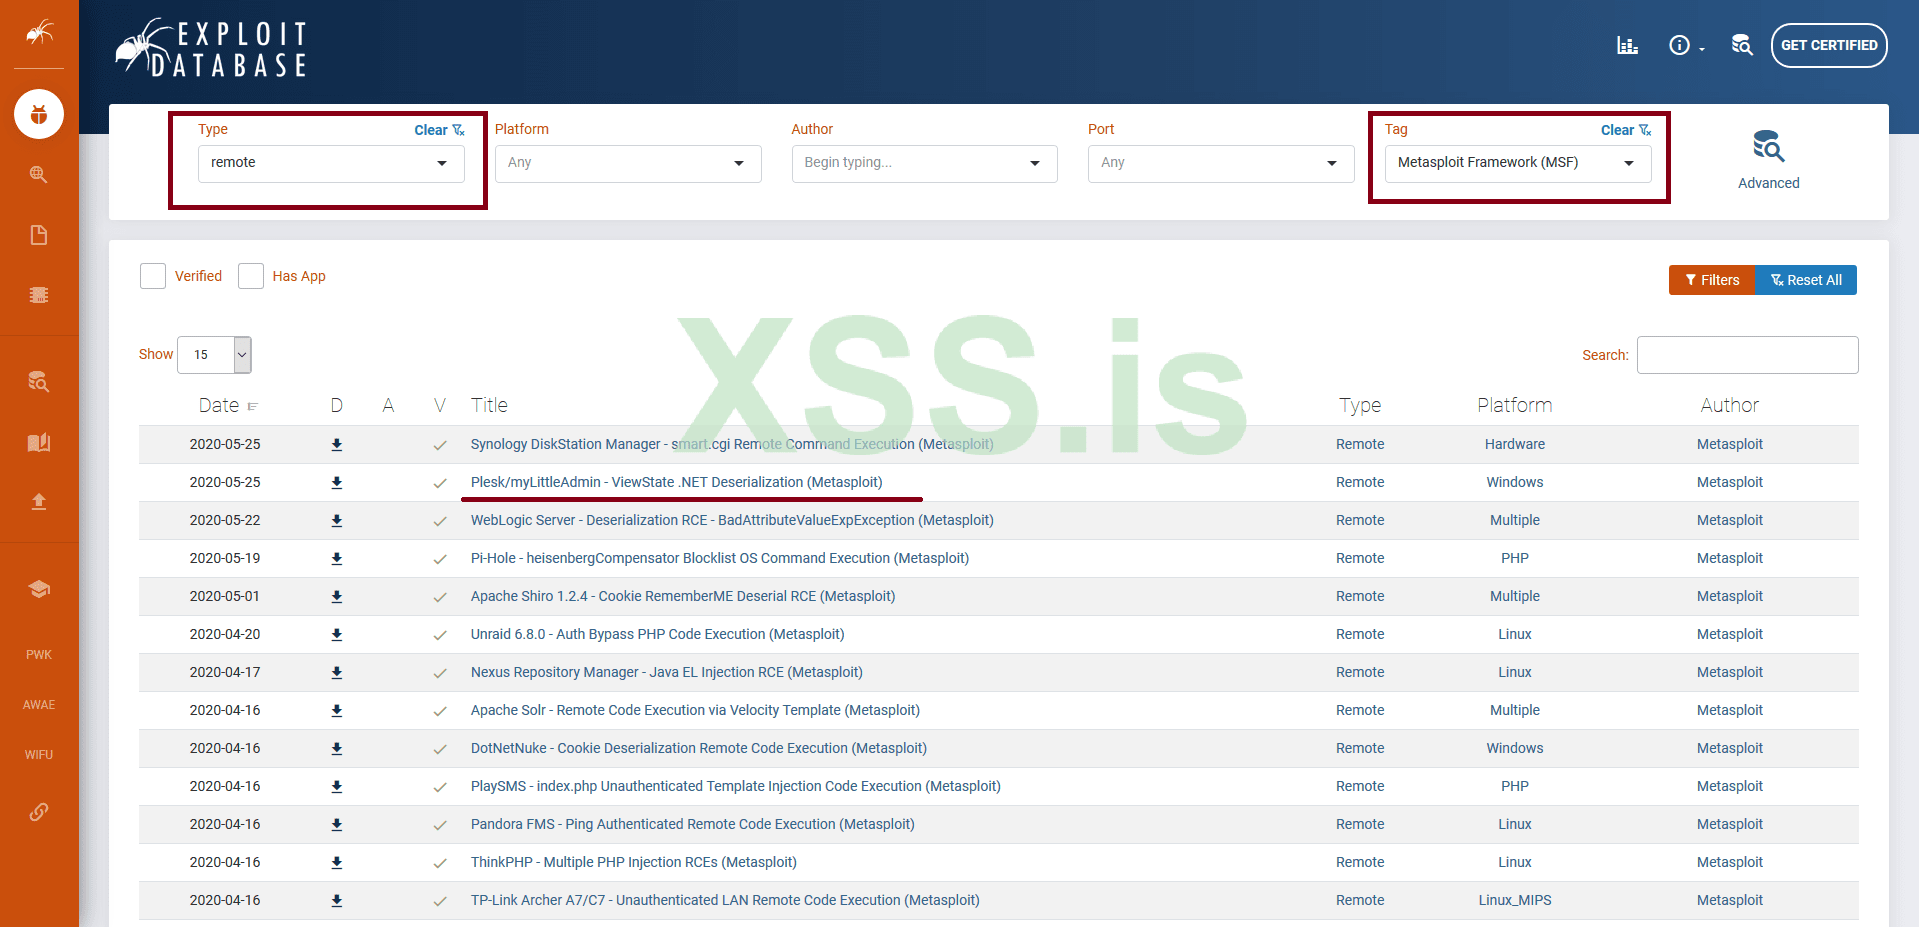
Task: Open the Platform dropdown
Action: point(628,163)
